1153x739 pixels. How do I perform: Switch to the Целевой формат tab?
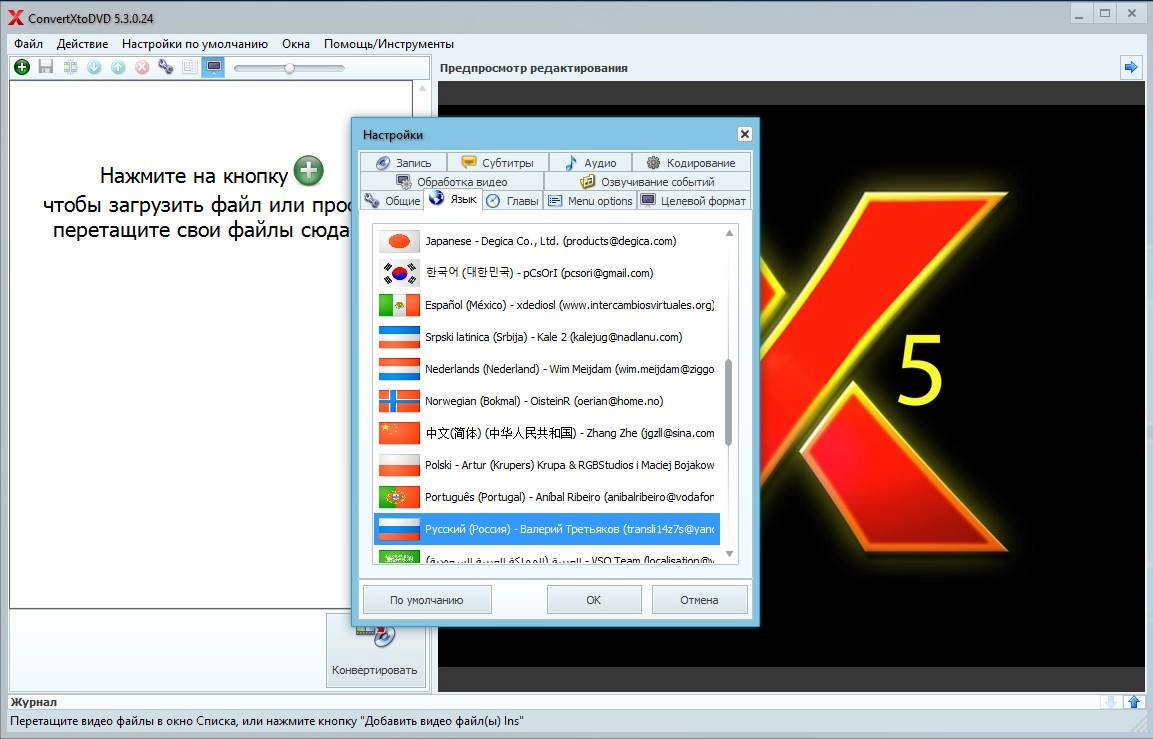coord(693,201)
